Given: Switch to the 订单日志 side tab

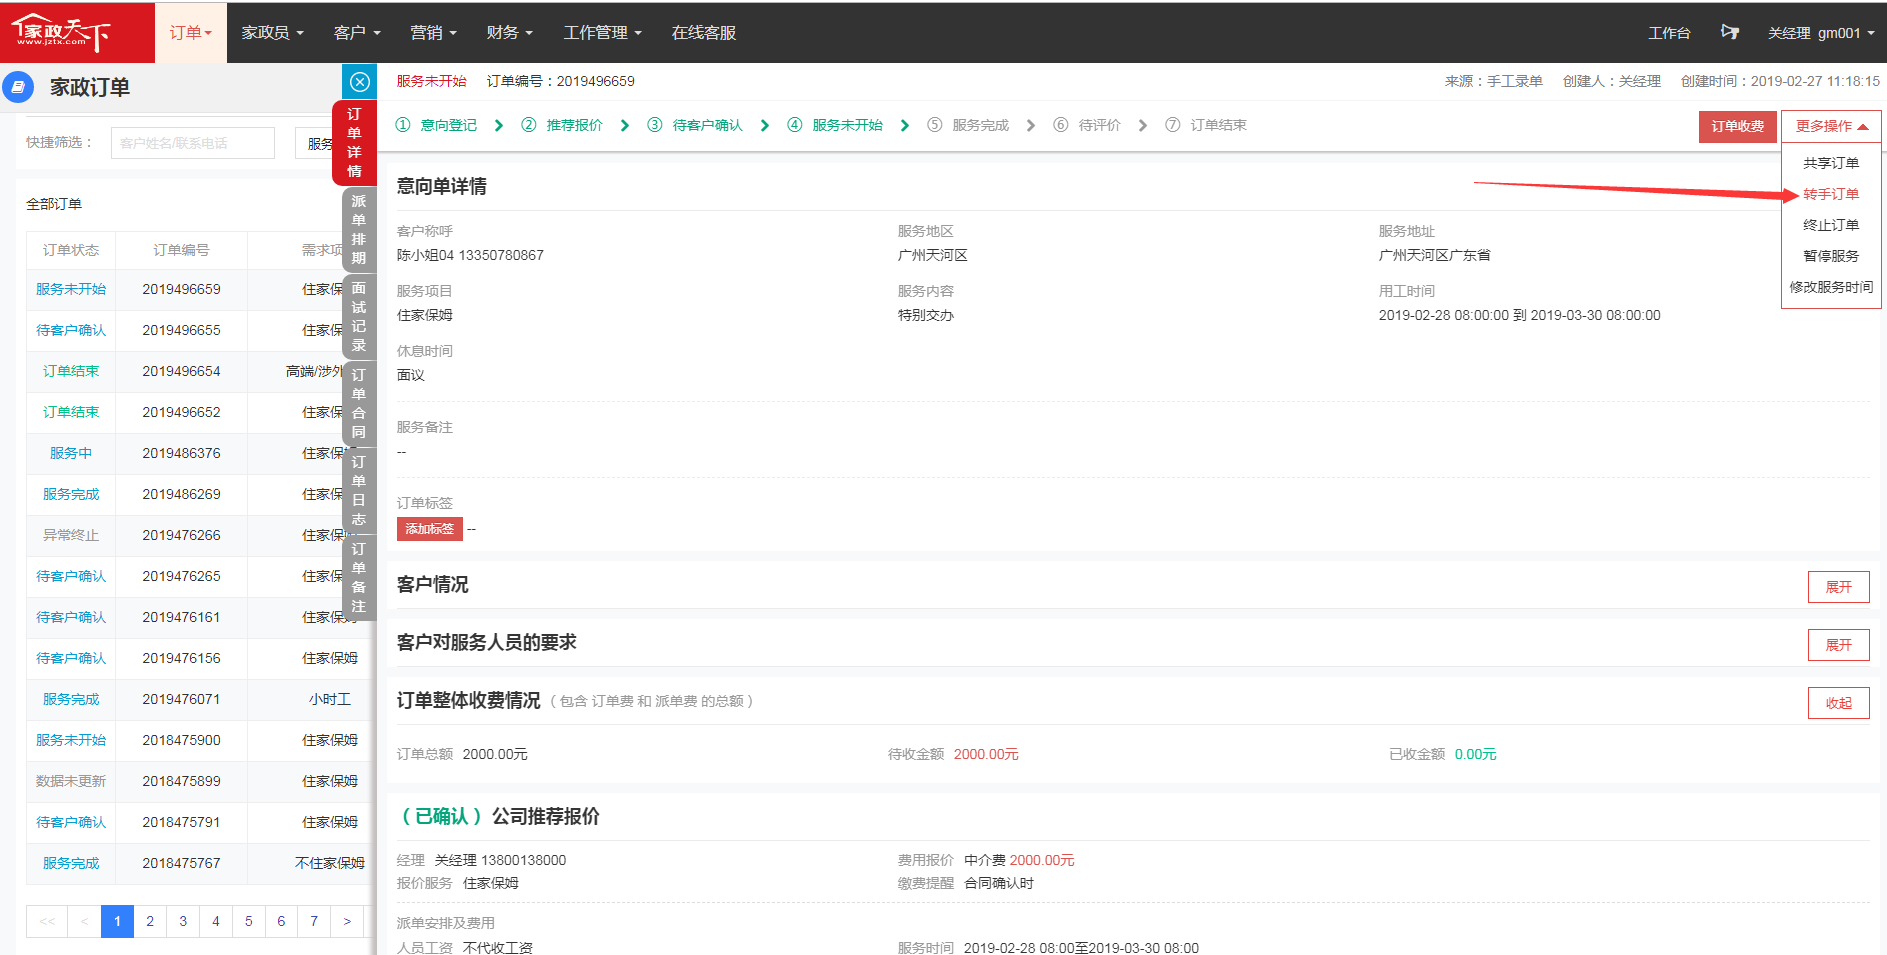Looking at the screenshot, I should pyautogui.click(x=359, y=490).
